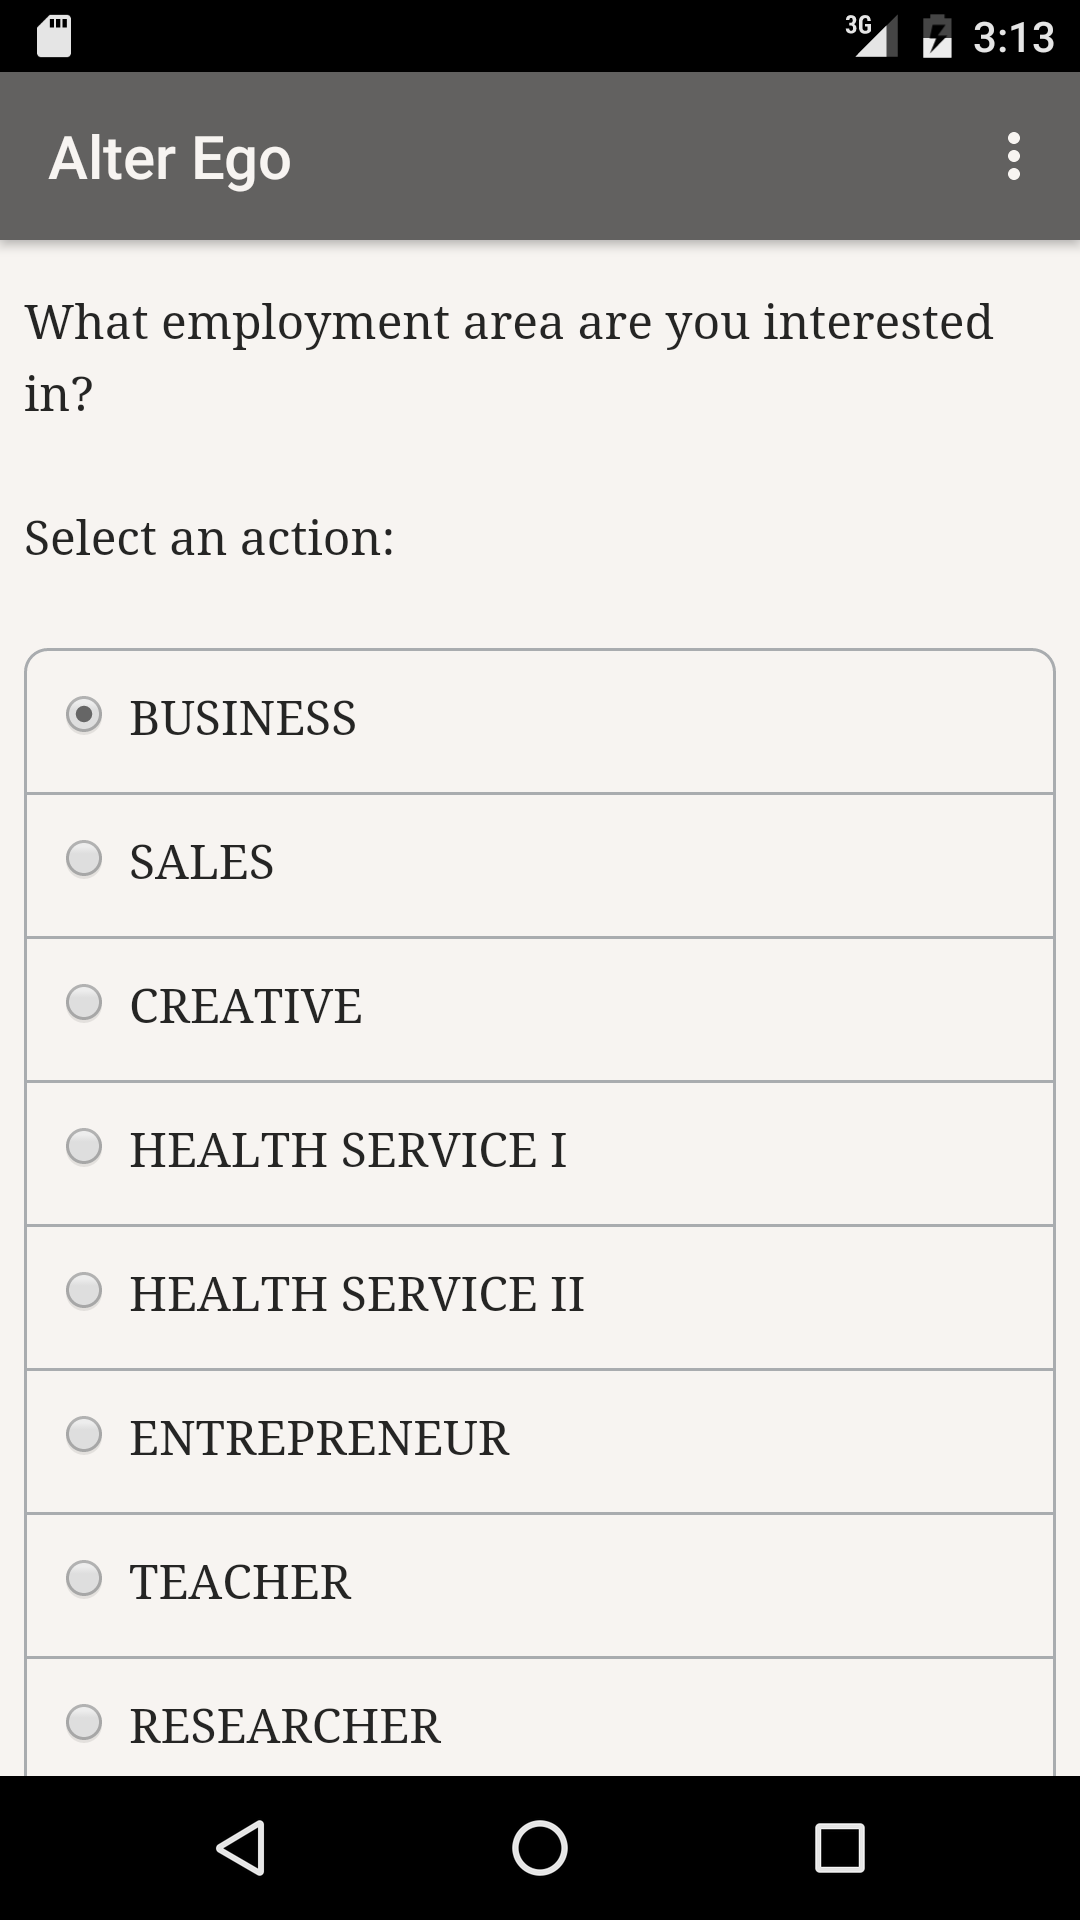The height and width of the screenshot is (1920, 1080).
Task: Open the three-dot overflow menu
Action: [1013, 157]
